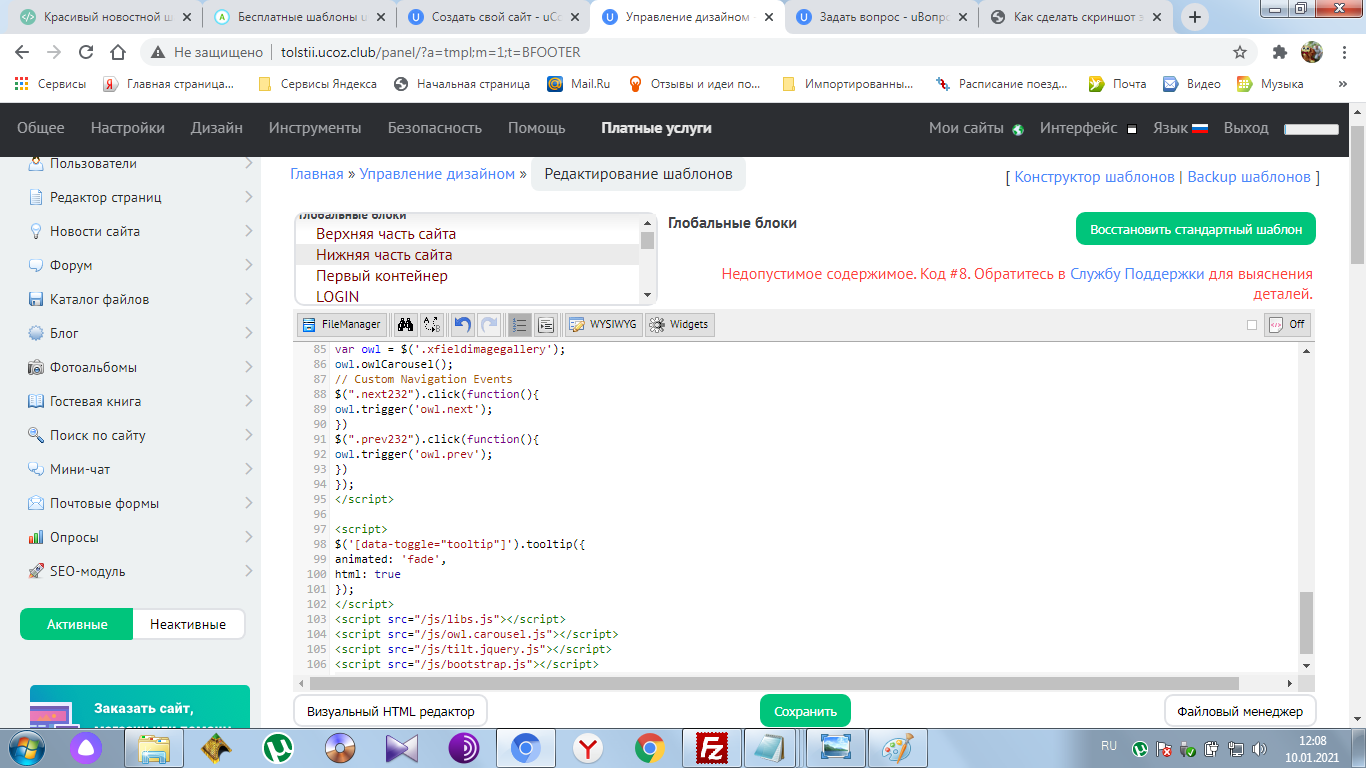Open FileZilla from the taskbar
Image resolution: width=1366 pixels, height=768 pixels.
tap(712, 747)
